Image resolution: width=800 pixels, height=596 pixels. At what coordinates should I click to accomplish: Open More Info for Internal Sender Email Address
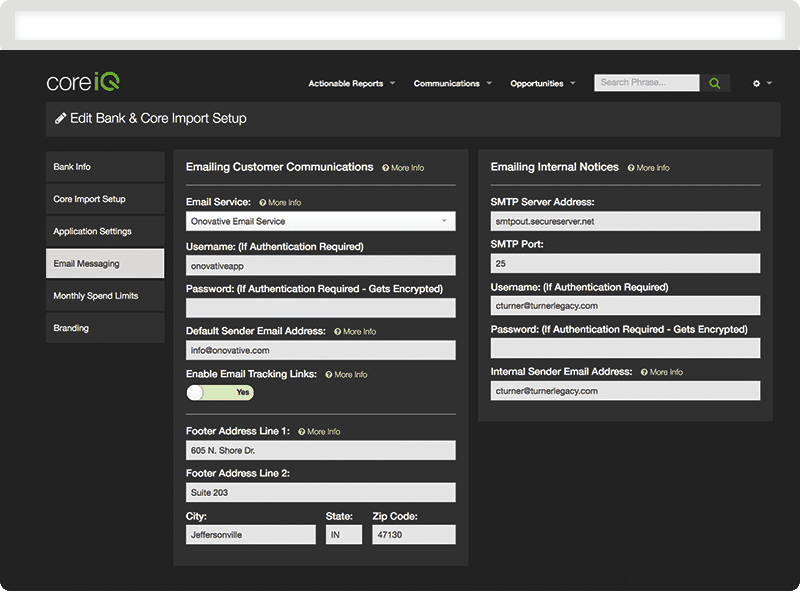pos(662,372)
